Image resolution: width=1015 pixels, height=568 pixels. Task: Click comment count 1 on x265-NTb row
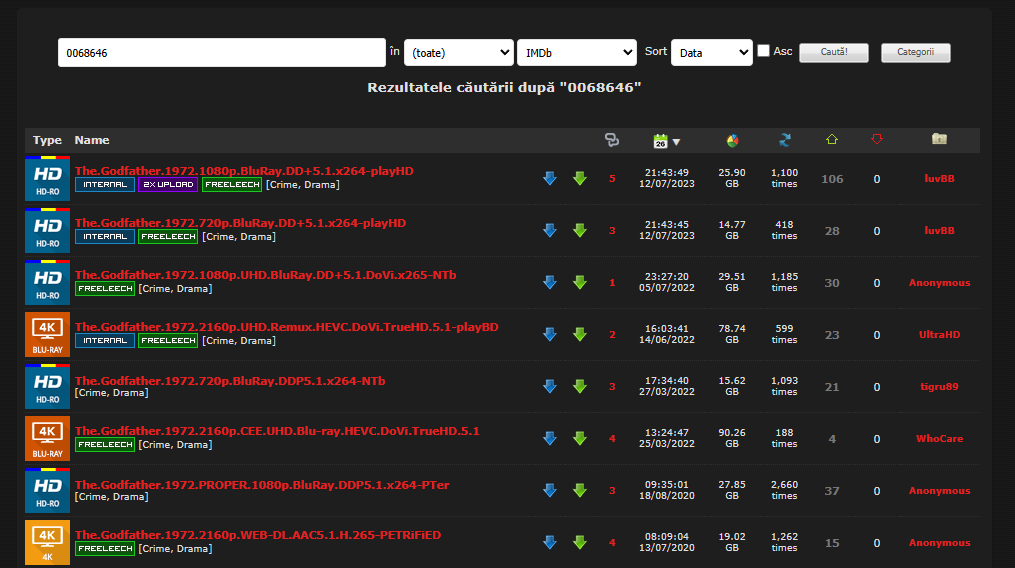click(612, 283)
